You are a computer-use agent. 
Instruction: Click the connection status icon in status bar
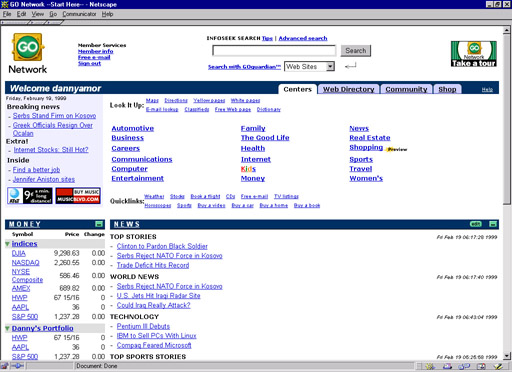[17, 366]
